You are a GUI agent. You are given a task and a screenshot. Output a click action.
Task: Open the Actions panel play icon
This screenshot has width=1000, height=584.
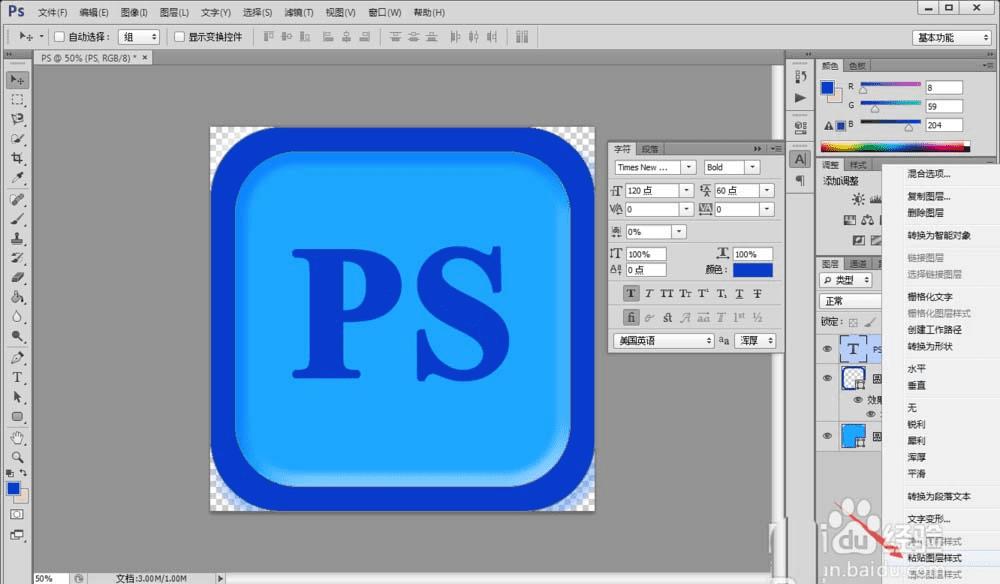(x=800, y=98)
